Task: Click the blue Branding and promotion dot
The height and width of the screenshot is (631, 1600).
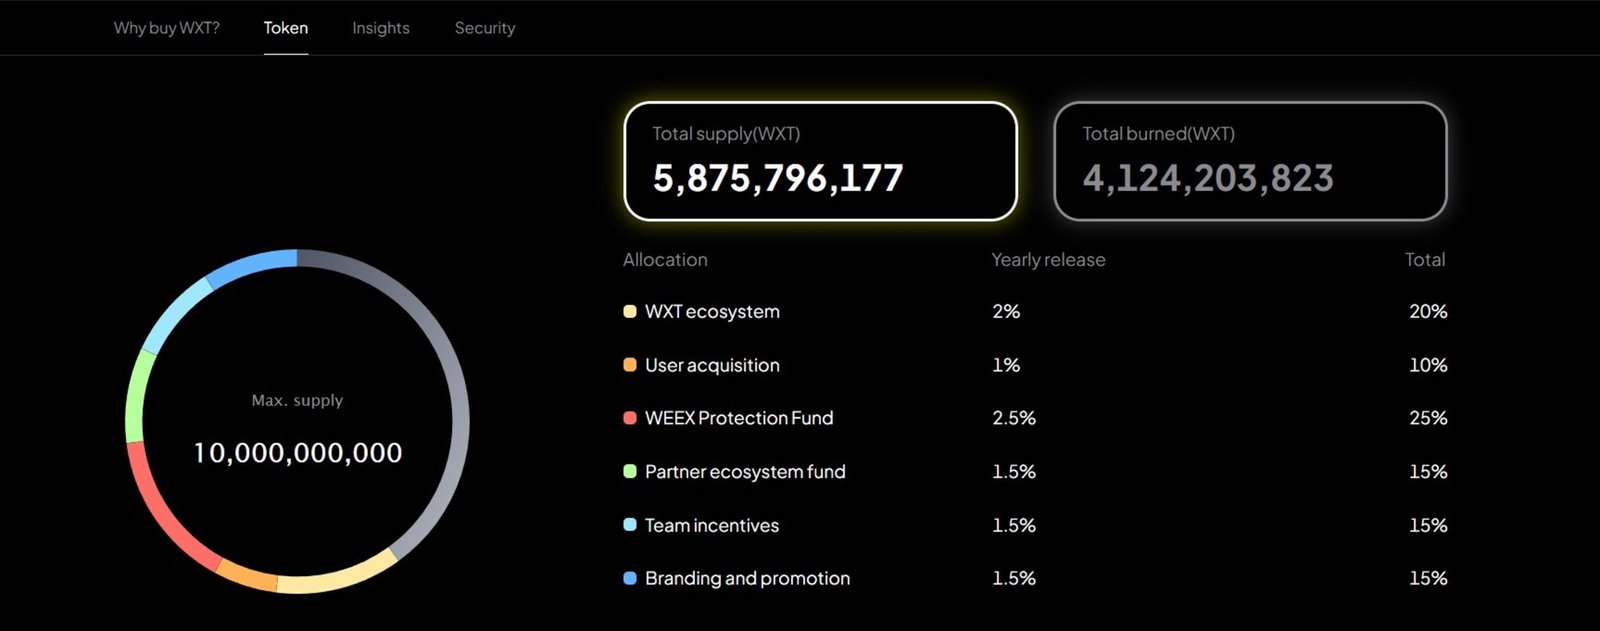Action: pyautogui.click(x=630, y=578)
